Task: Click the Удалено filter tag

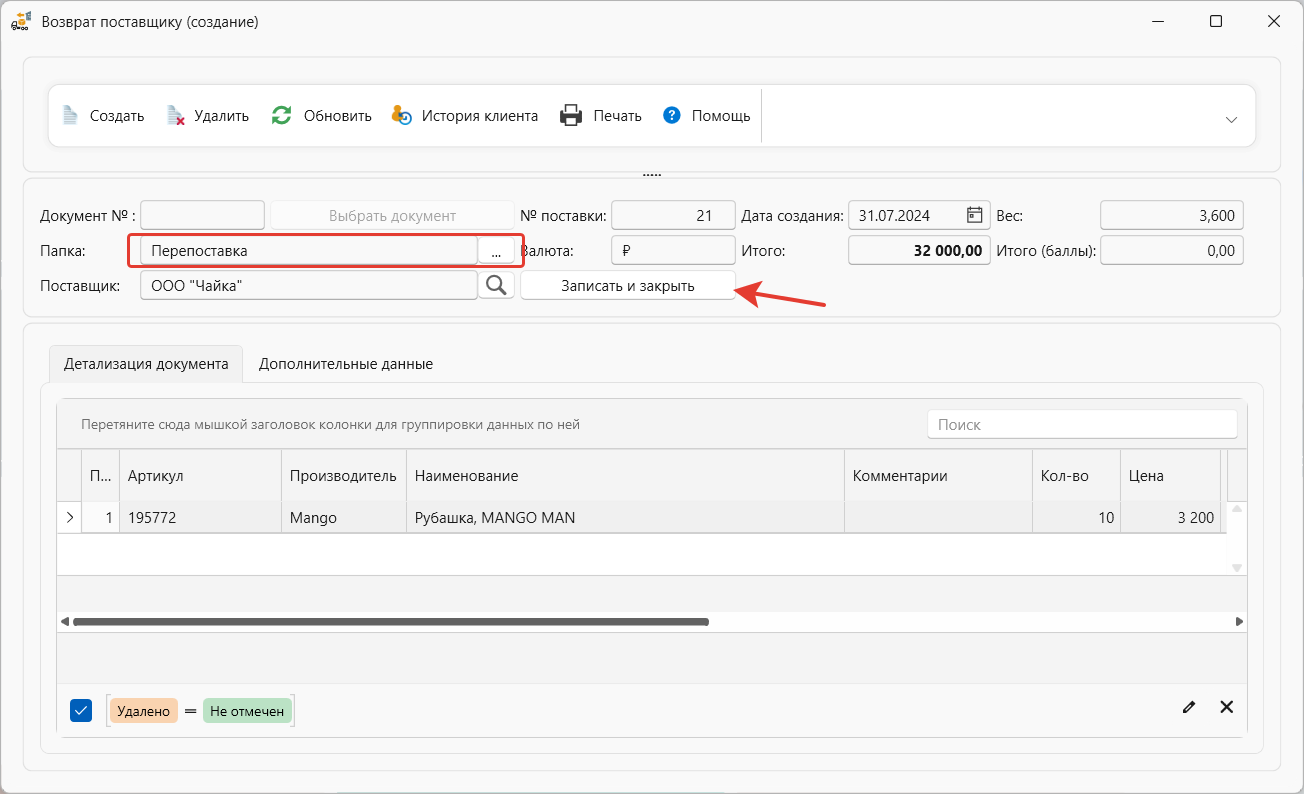Action: pyautogui.click(x=144, y=711)
